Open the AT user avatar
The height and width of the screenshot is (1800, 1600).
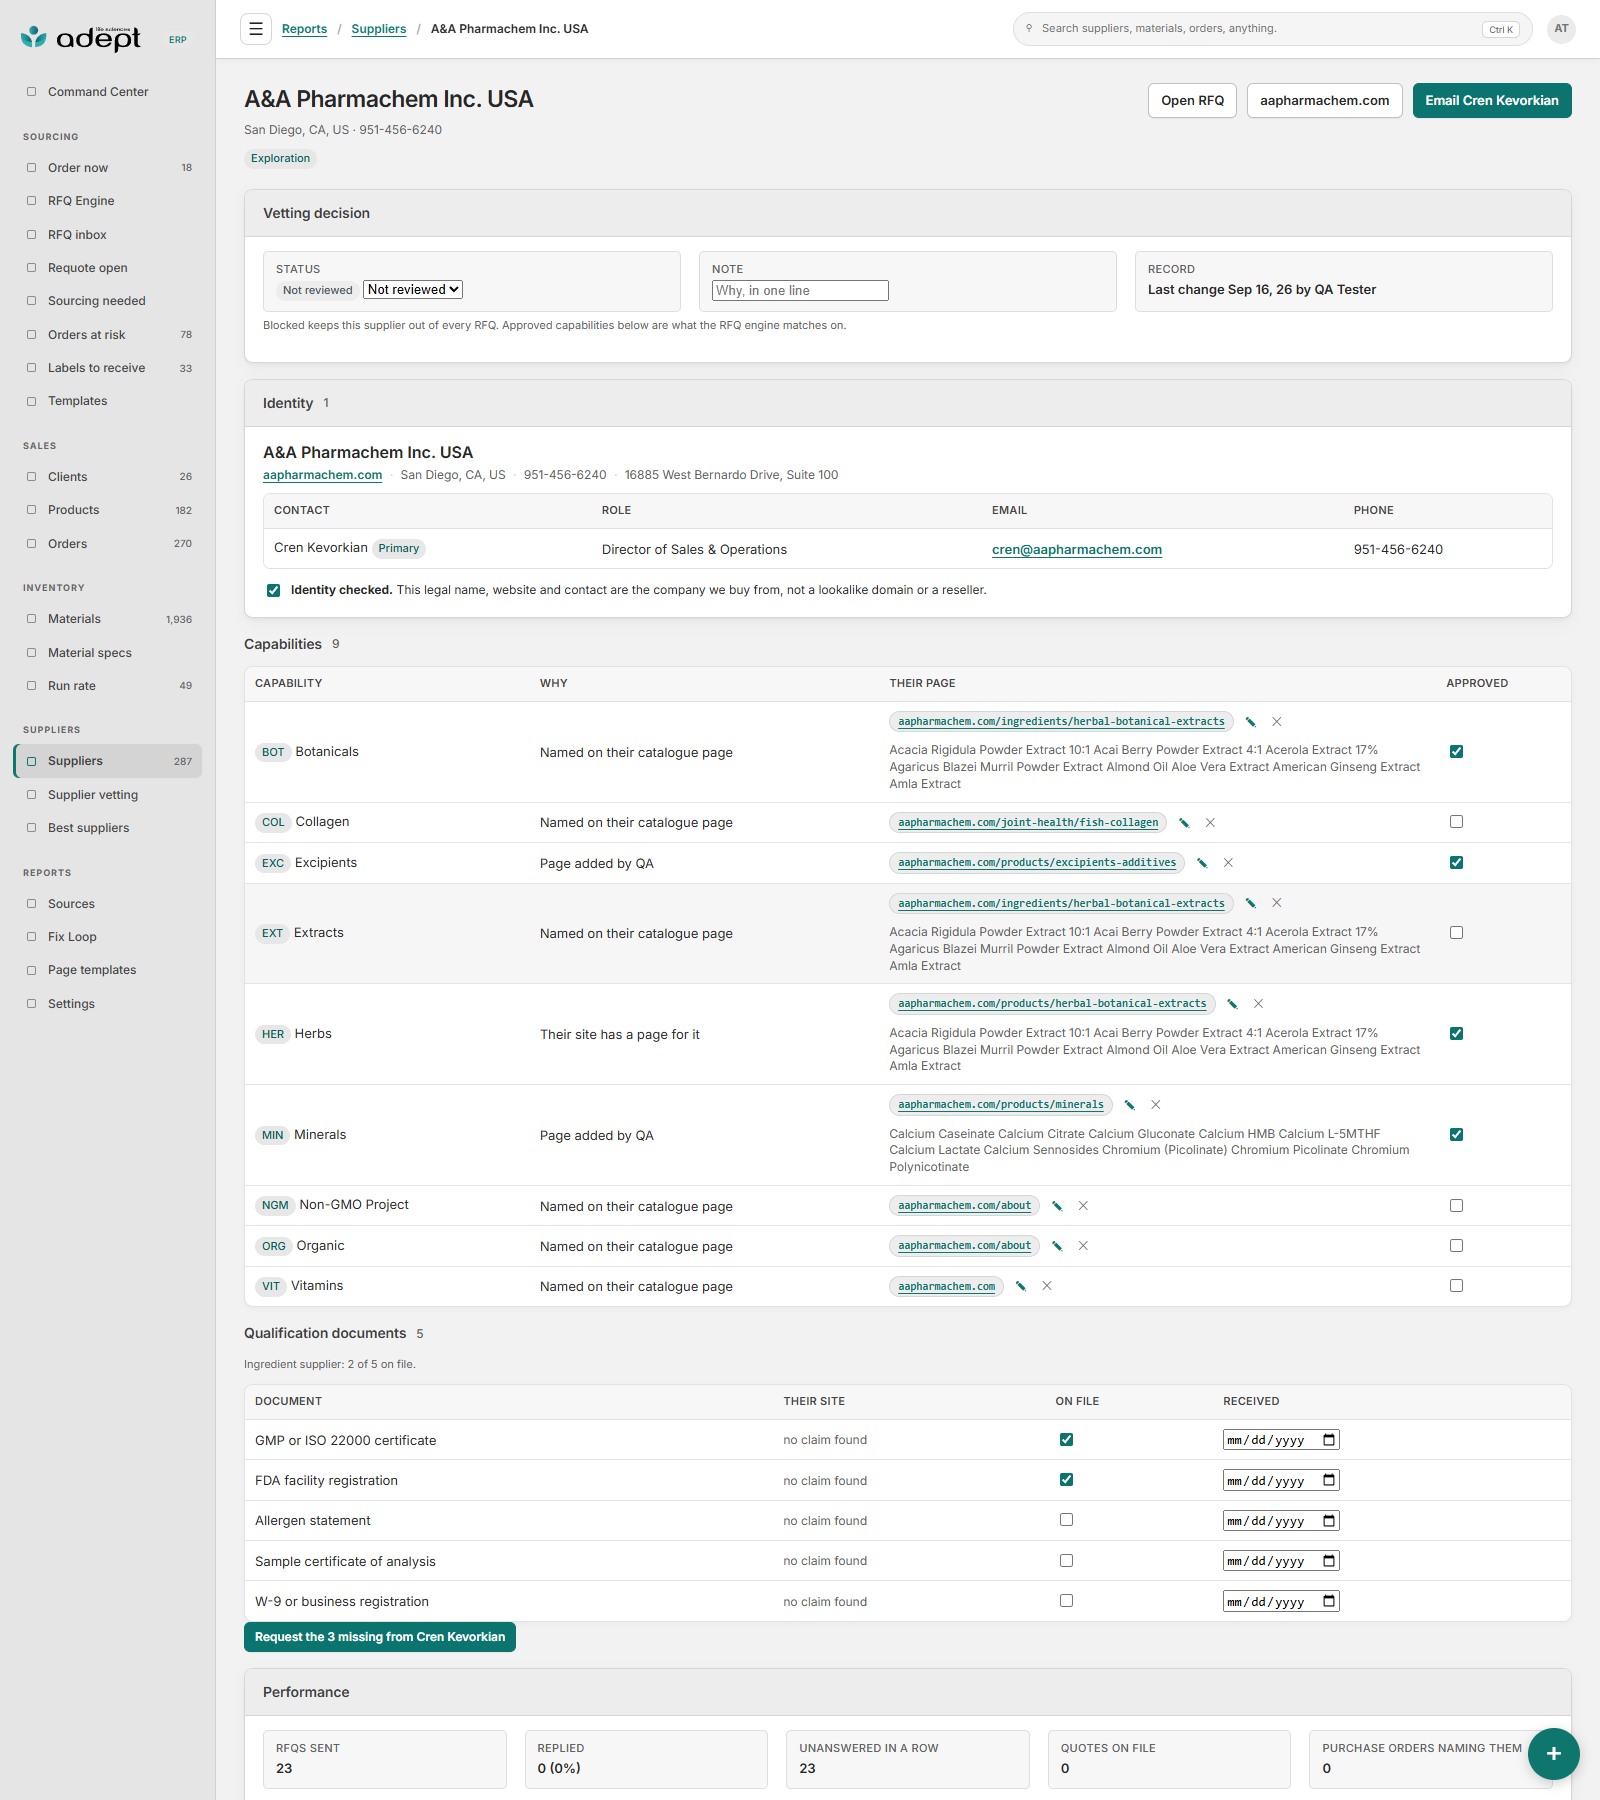pos(1561,29)
